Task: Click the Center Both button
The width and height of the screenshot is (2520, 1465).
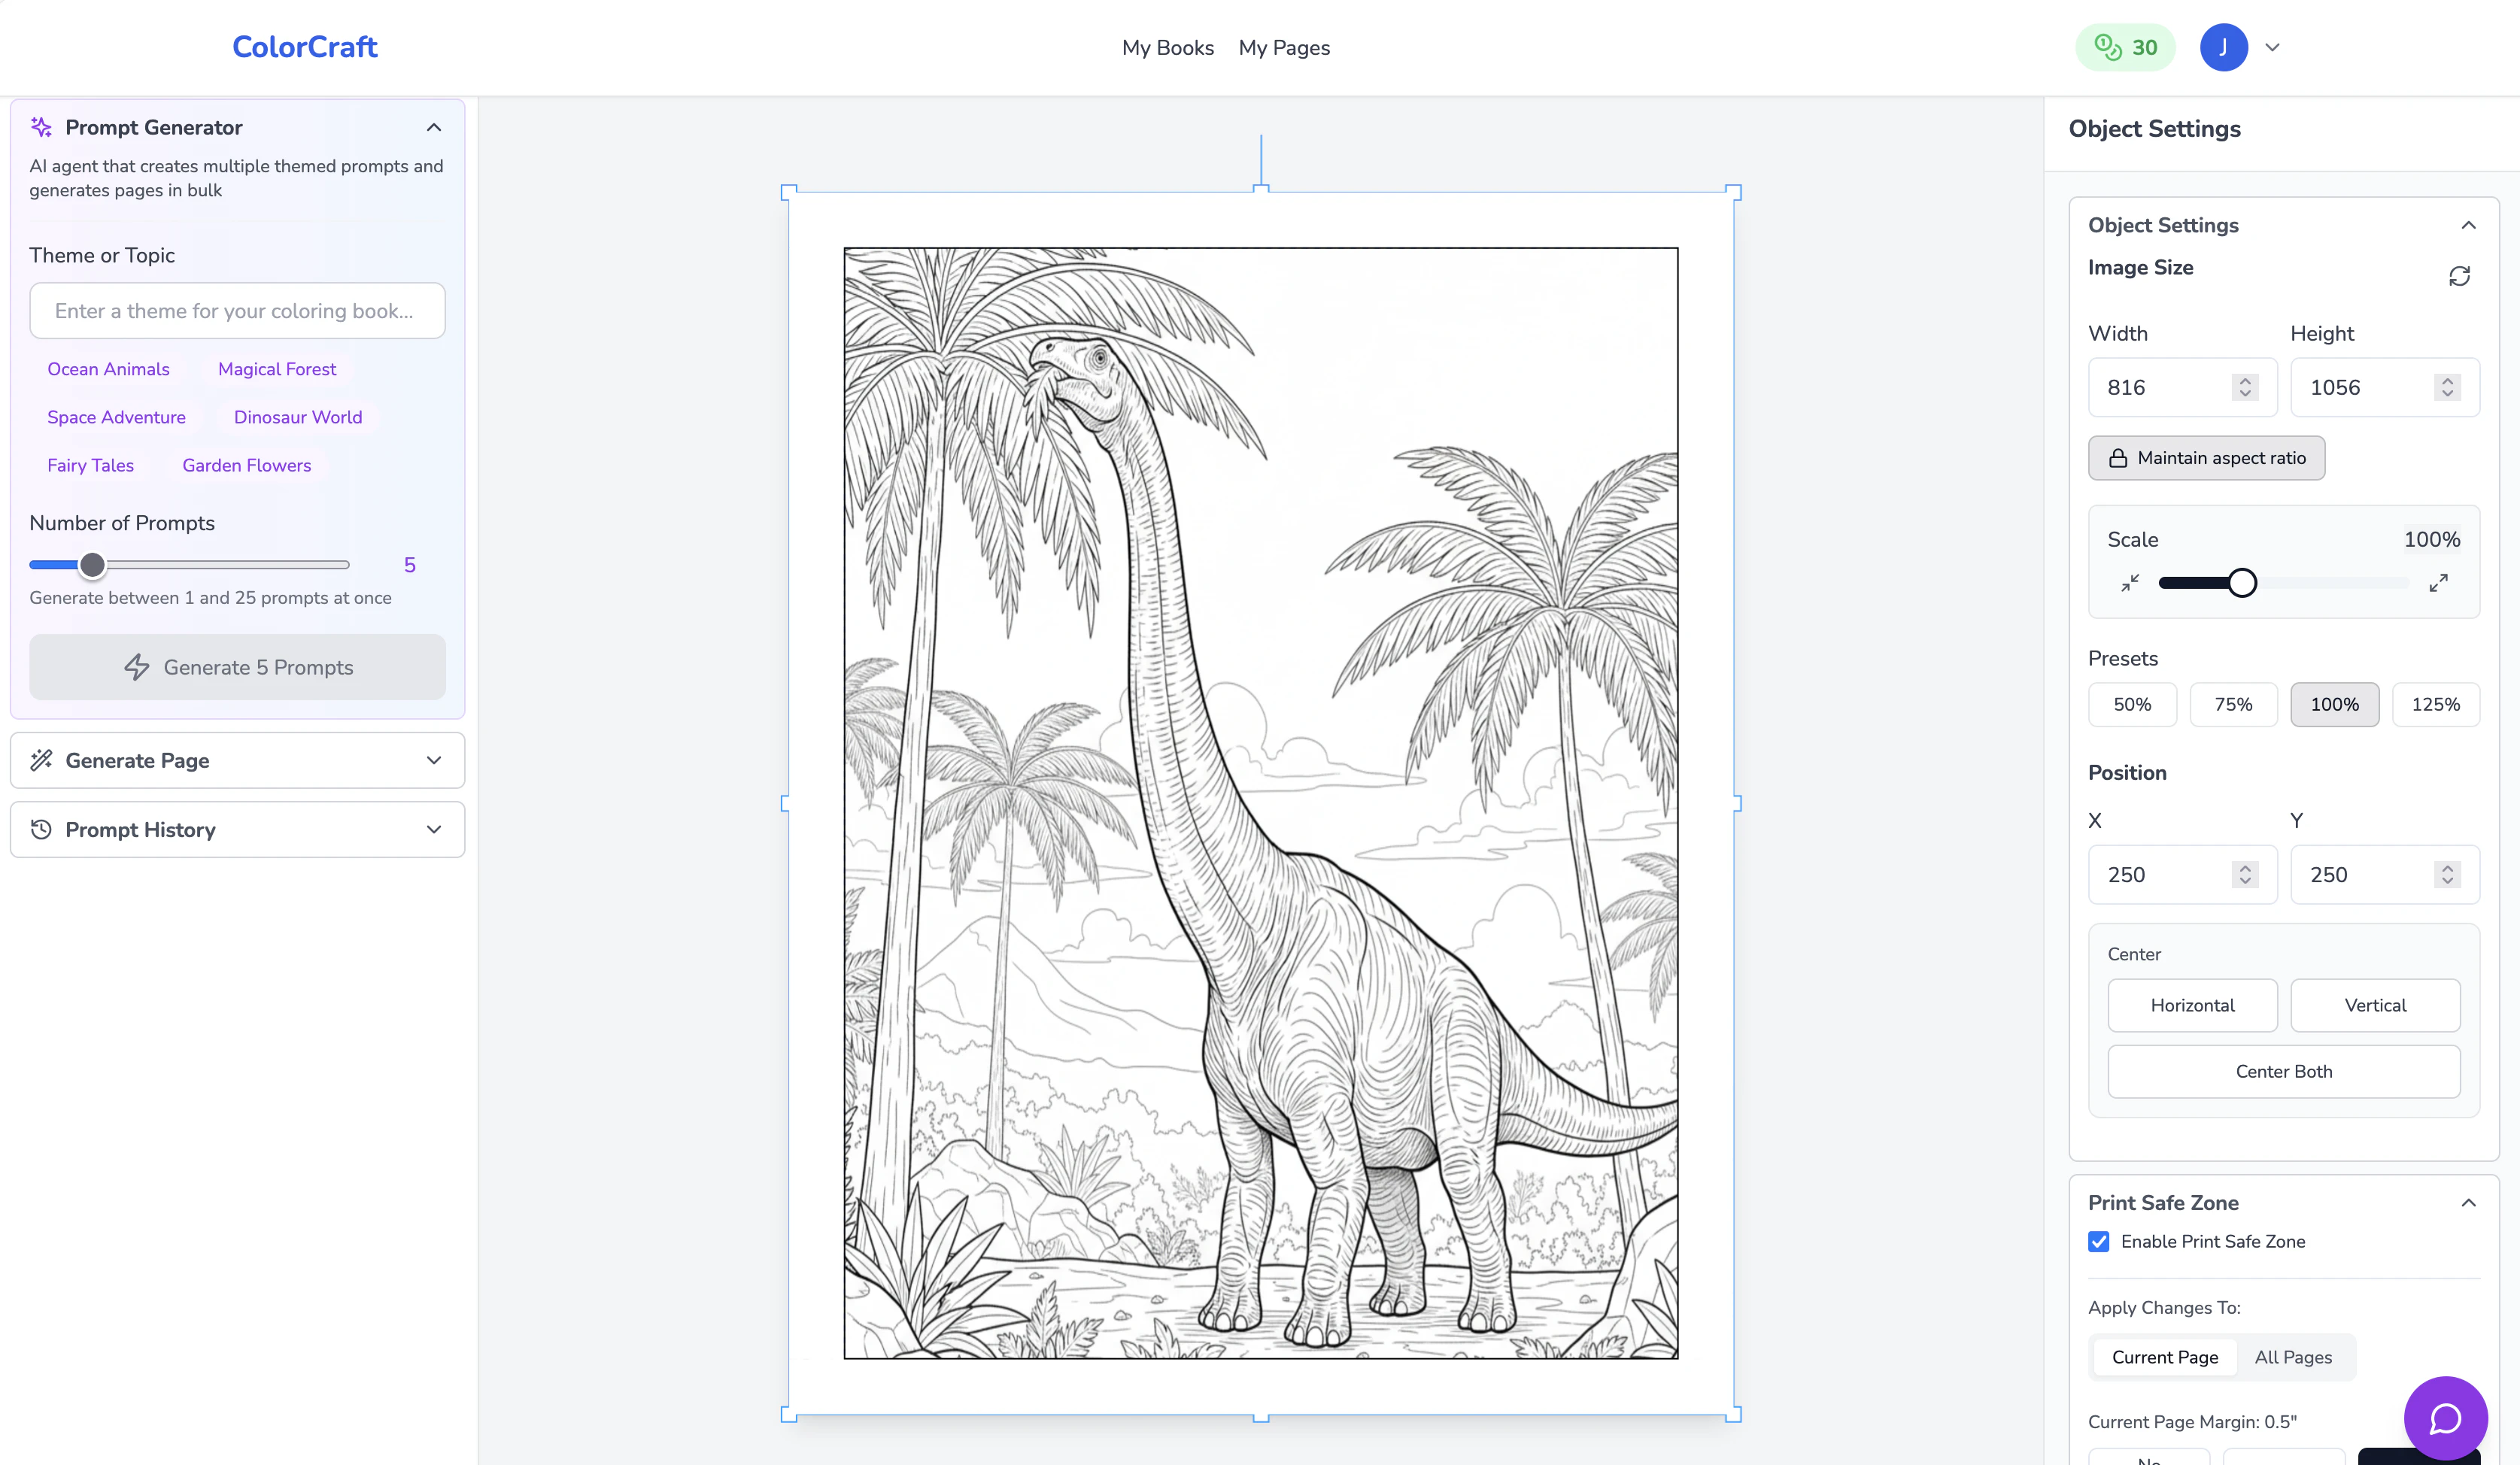Action: point(2283,1071)
